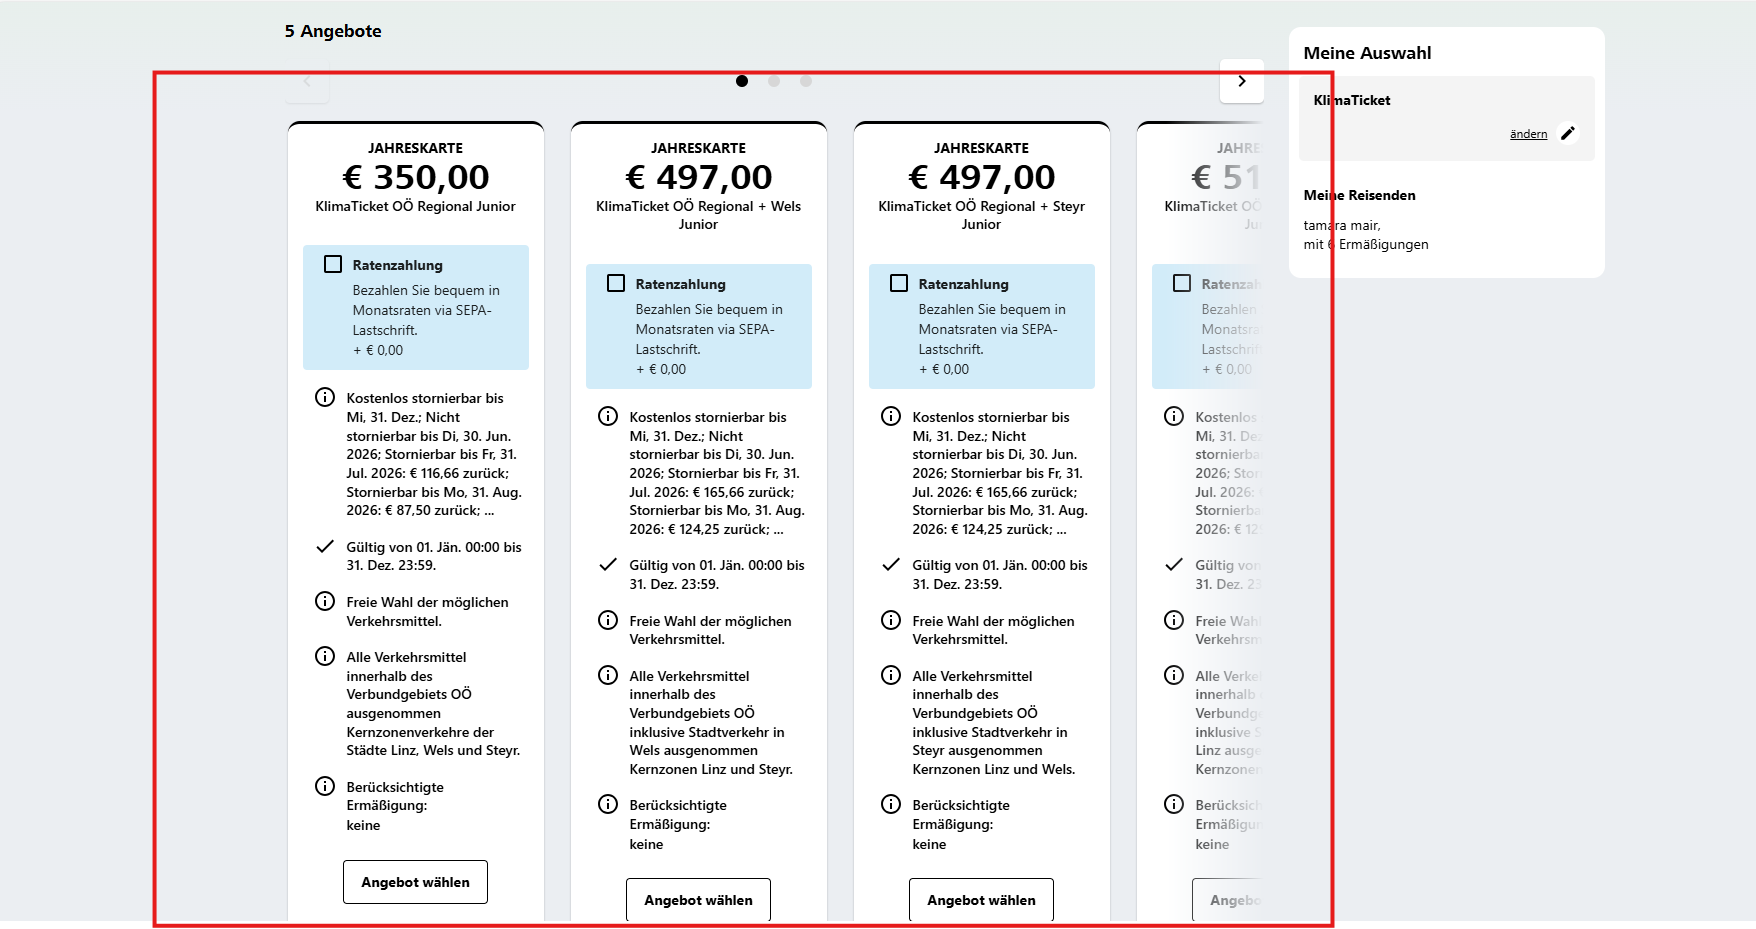1756x929 pixels.
Task: Select Angebot wählen for Regional + Wels Junior
Action: click(698, 900)
